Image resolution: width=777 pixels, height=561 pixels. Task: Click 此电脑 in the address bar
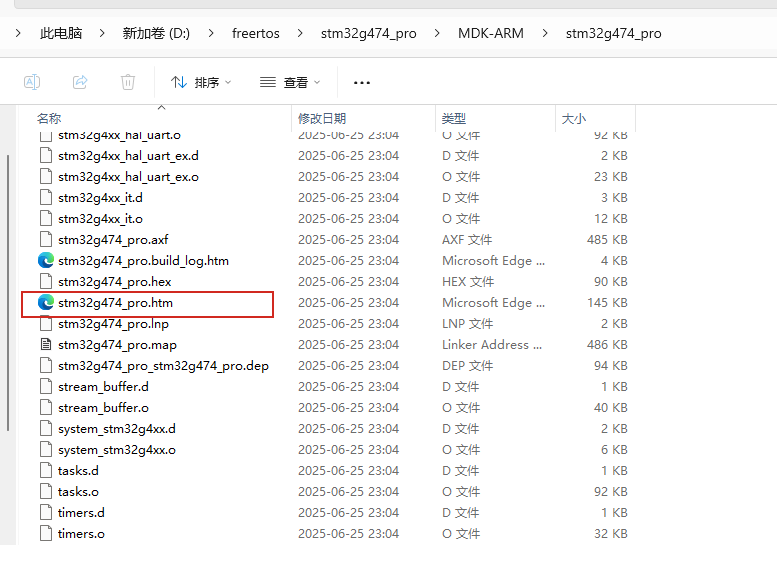tap(61, 33)
